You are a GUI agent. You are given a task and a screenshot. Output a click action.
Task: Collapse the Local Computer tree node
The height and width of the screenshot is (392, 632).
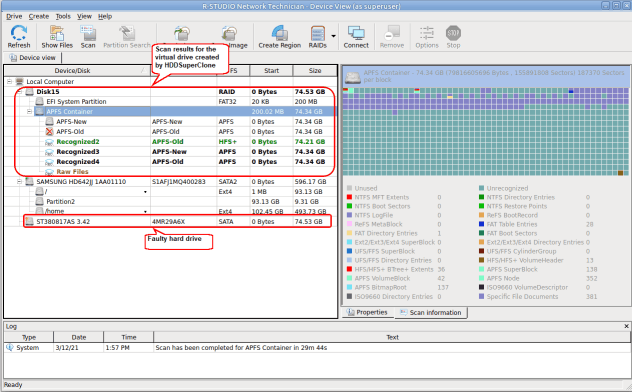click(9, 82)
